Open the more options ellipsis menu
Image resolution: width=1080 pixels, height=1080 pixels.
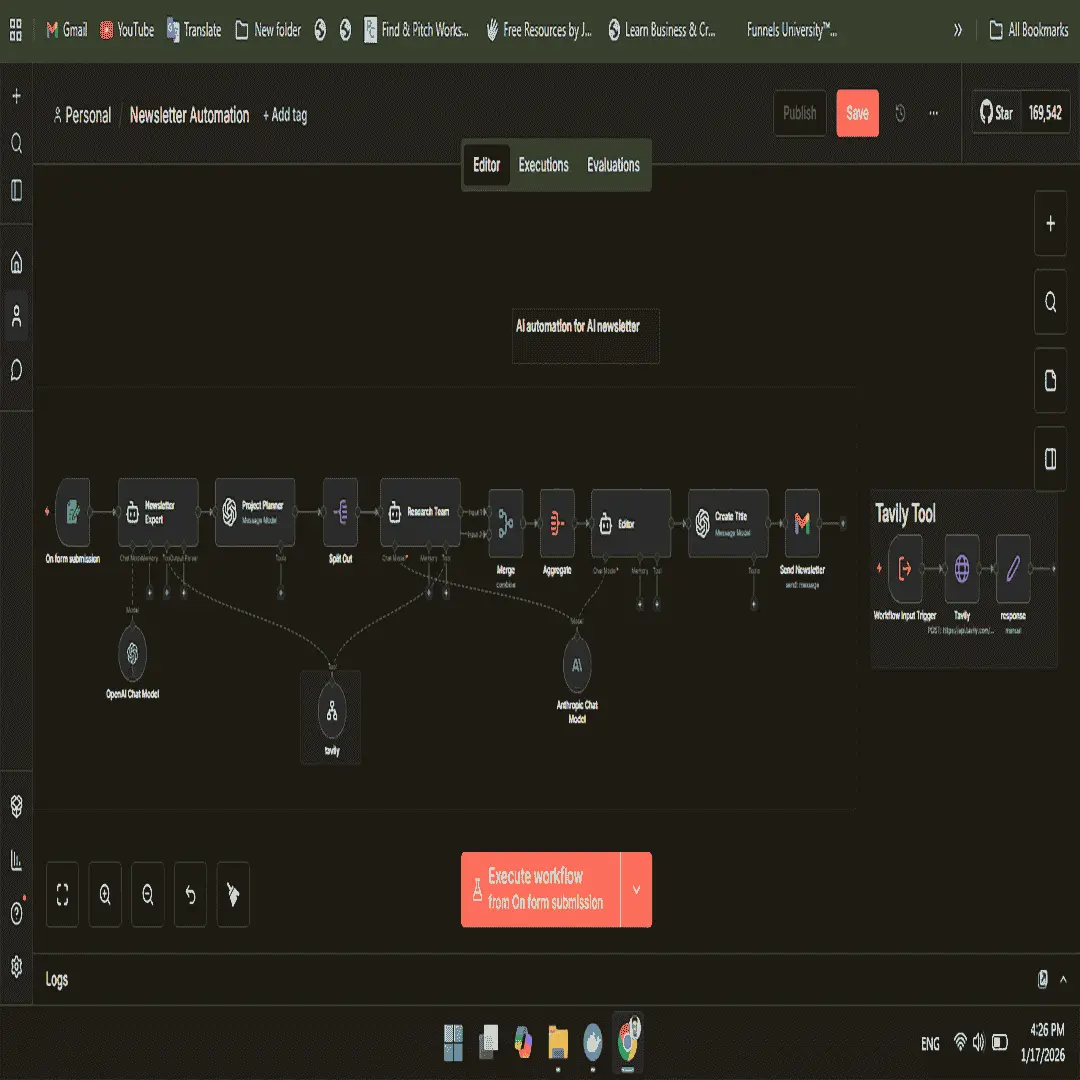pos(933,113)
